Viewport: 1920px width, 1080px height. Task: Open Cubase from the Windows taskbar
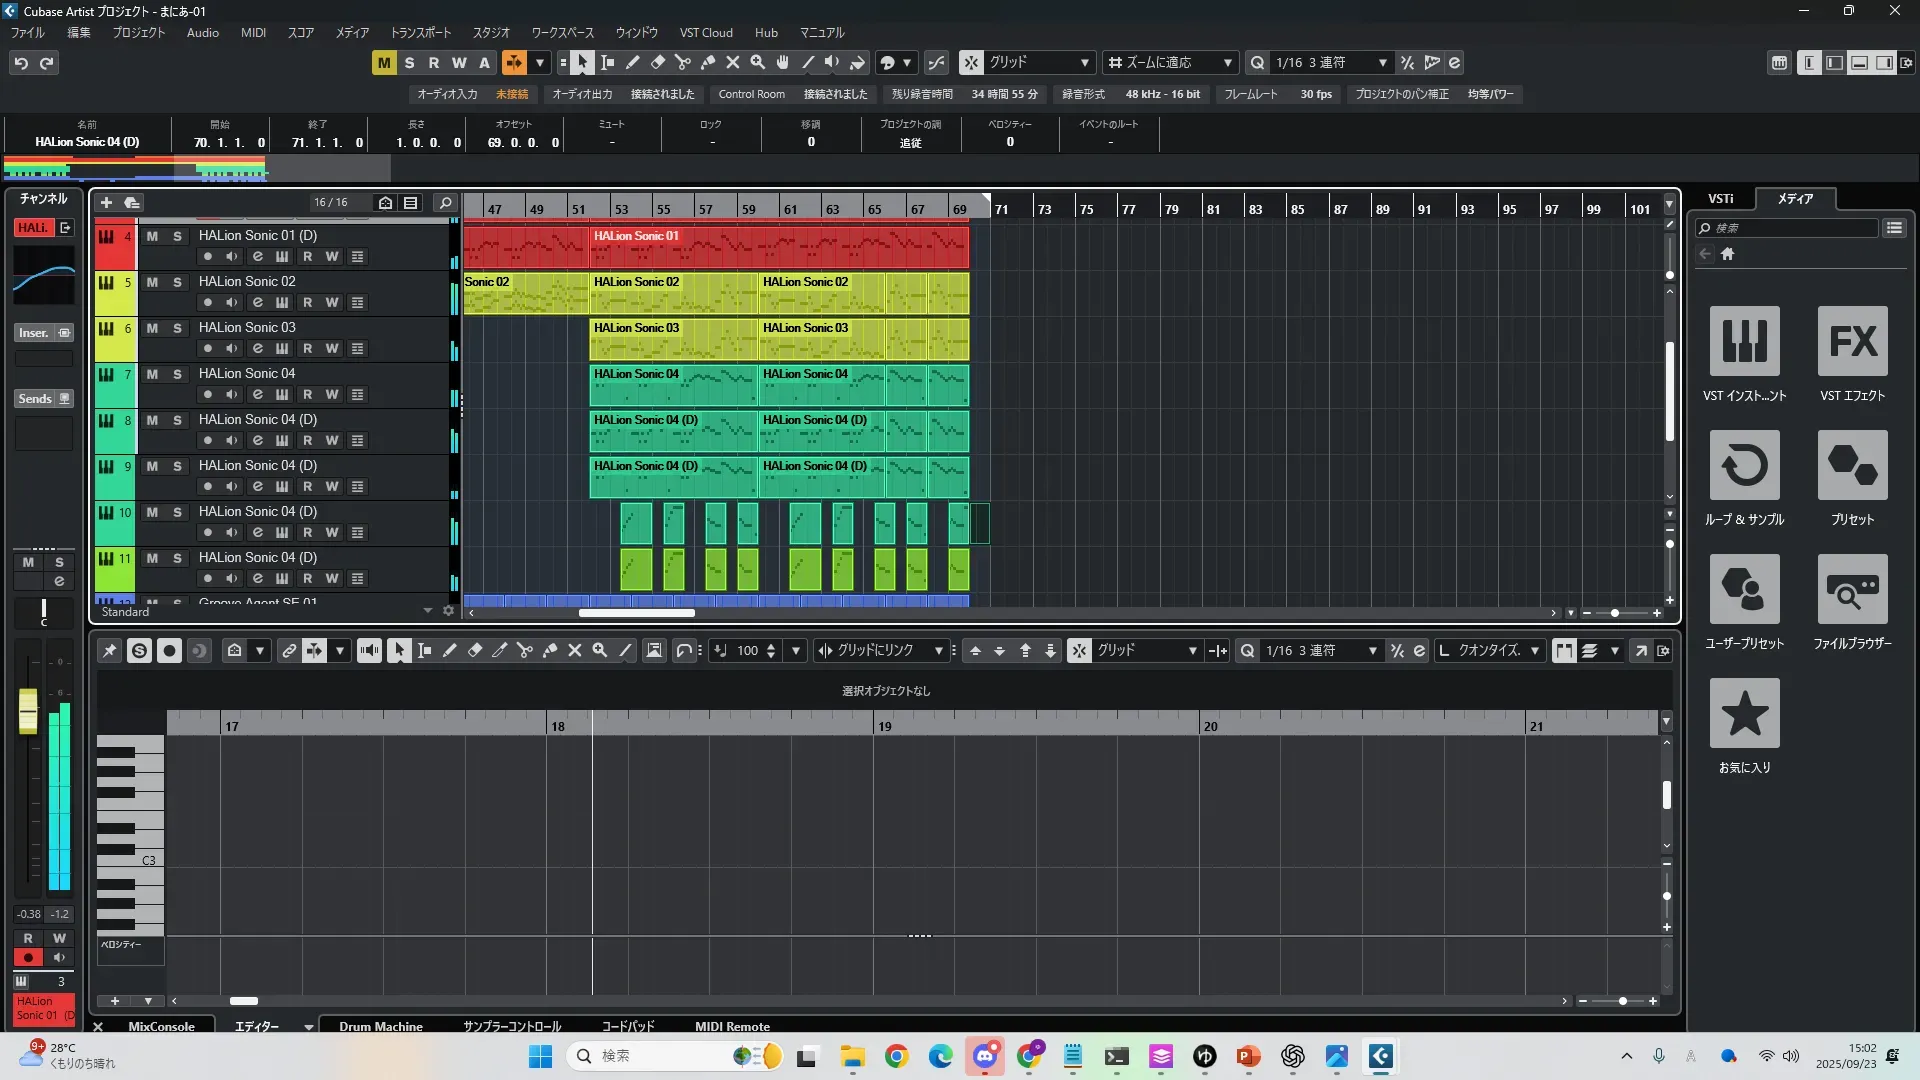coord(1380,1056)
